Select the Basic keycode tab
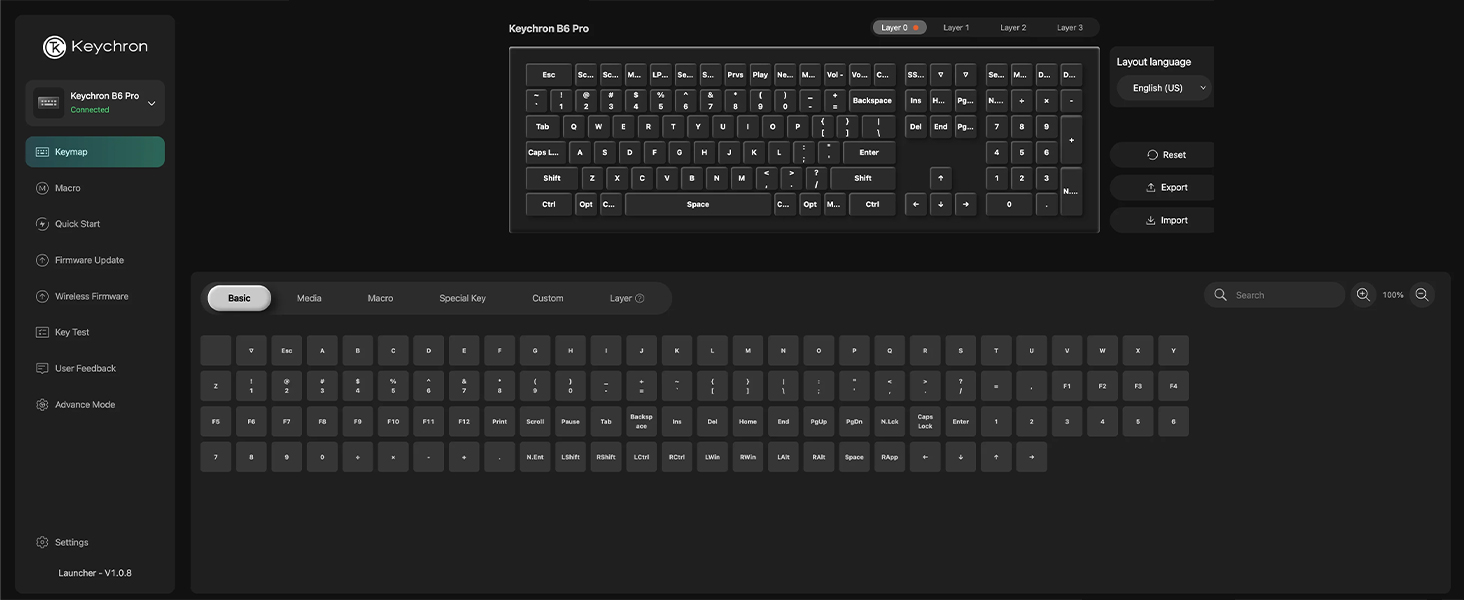The height and width of the screenshot is (600, 1464). point(239,298)
